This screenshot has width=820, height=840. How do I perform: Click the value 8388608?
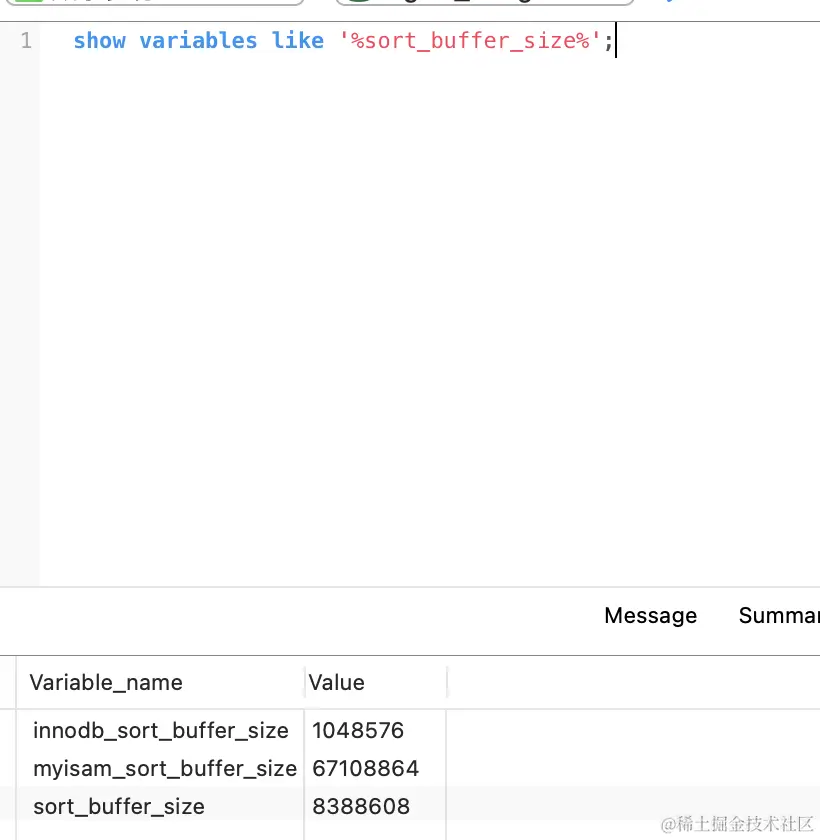click(361, 807)
